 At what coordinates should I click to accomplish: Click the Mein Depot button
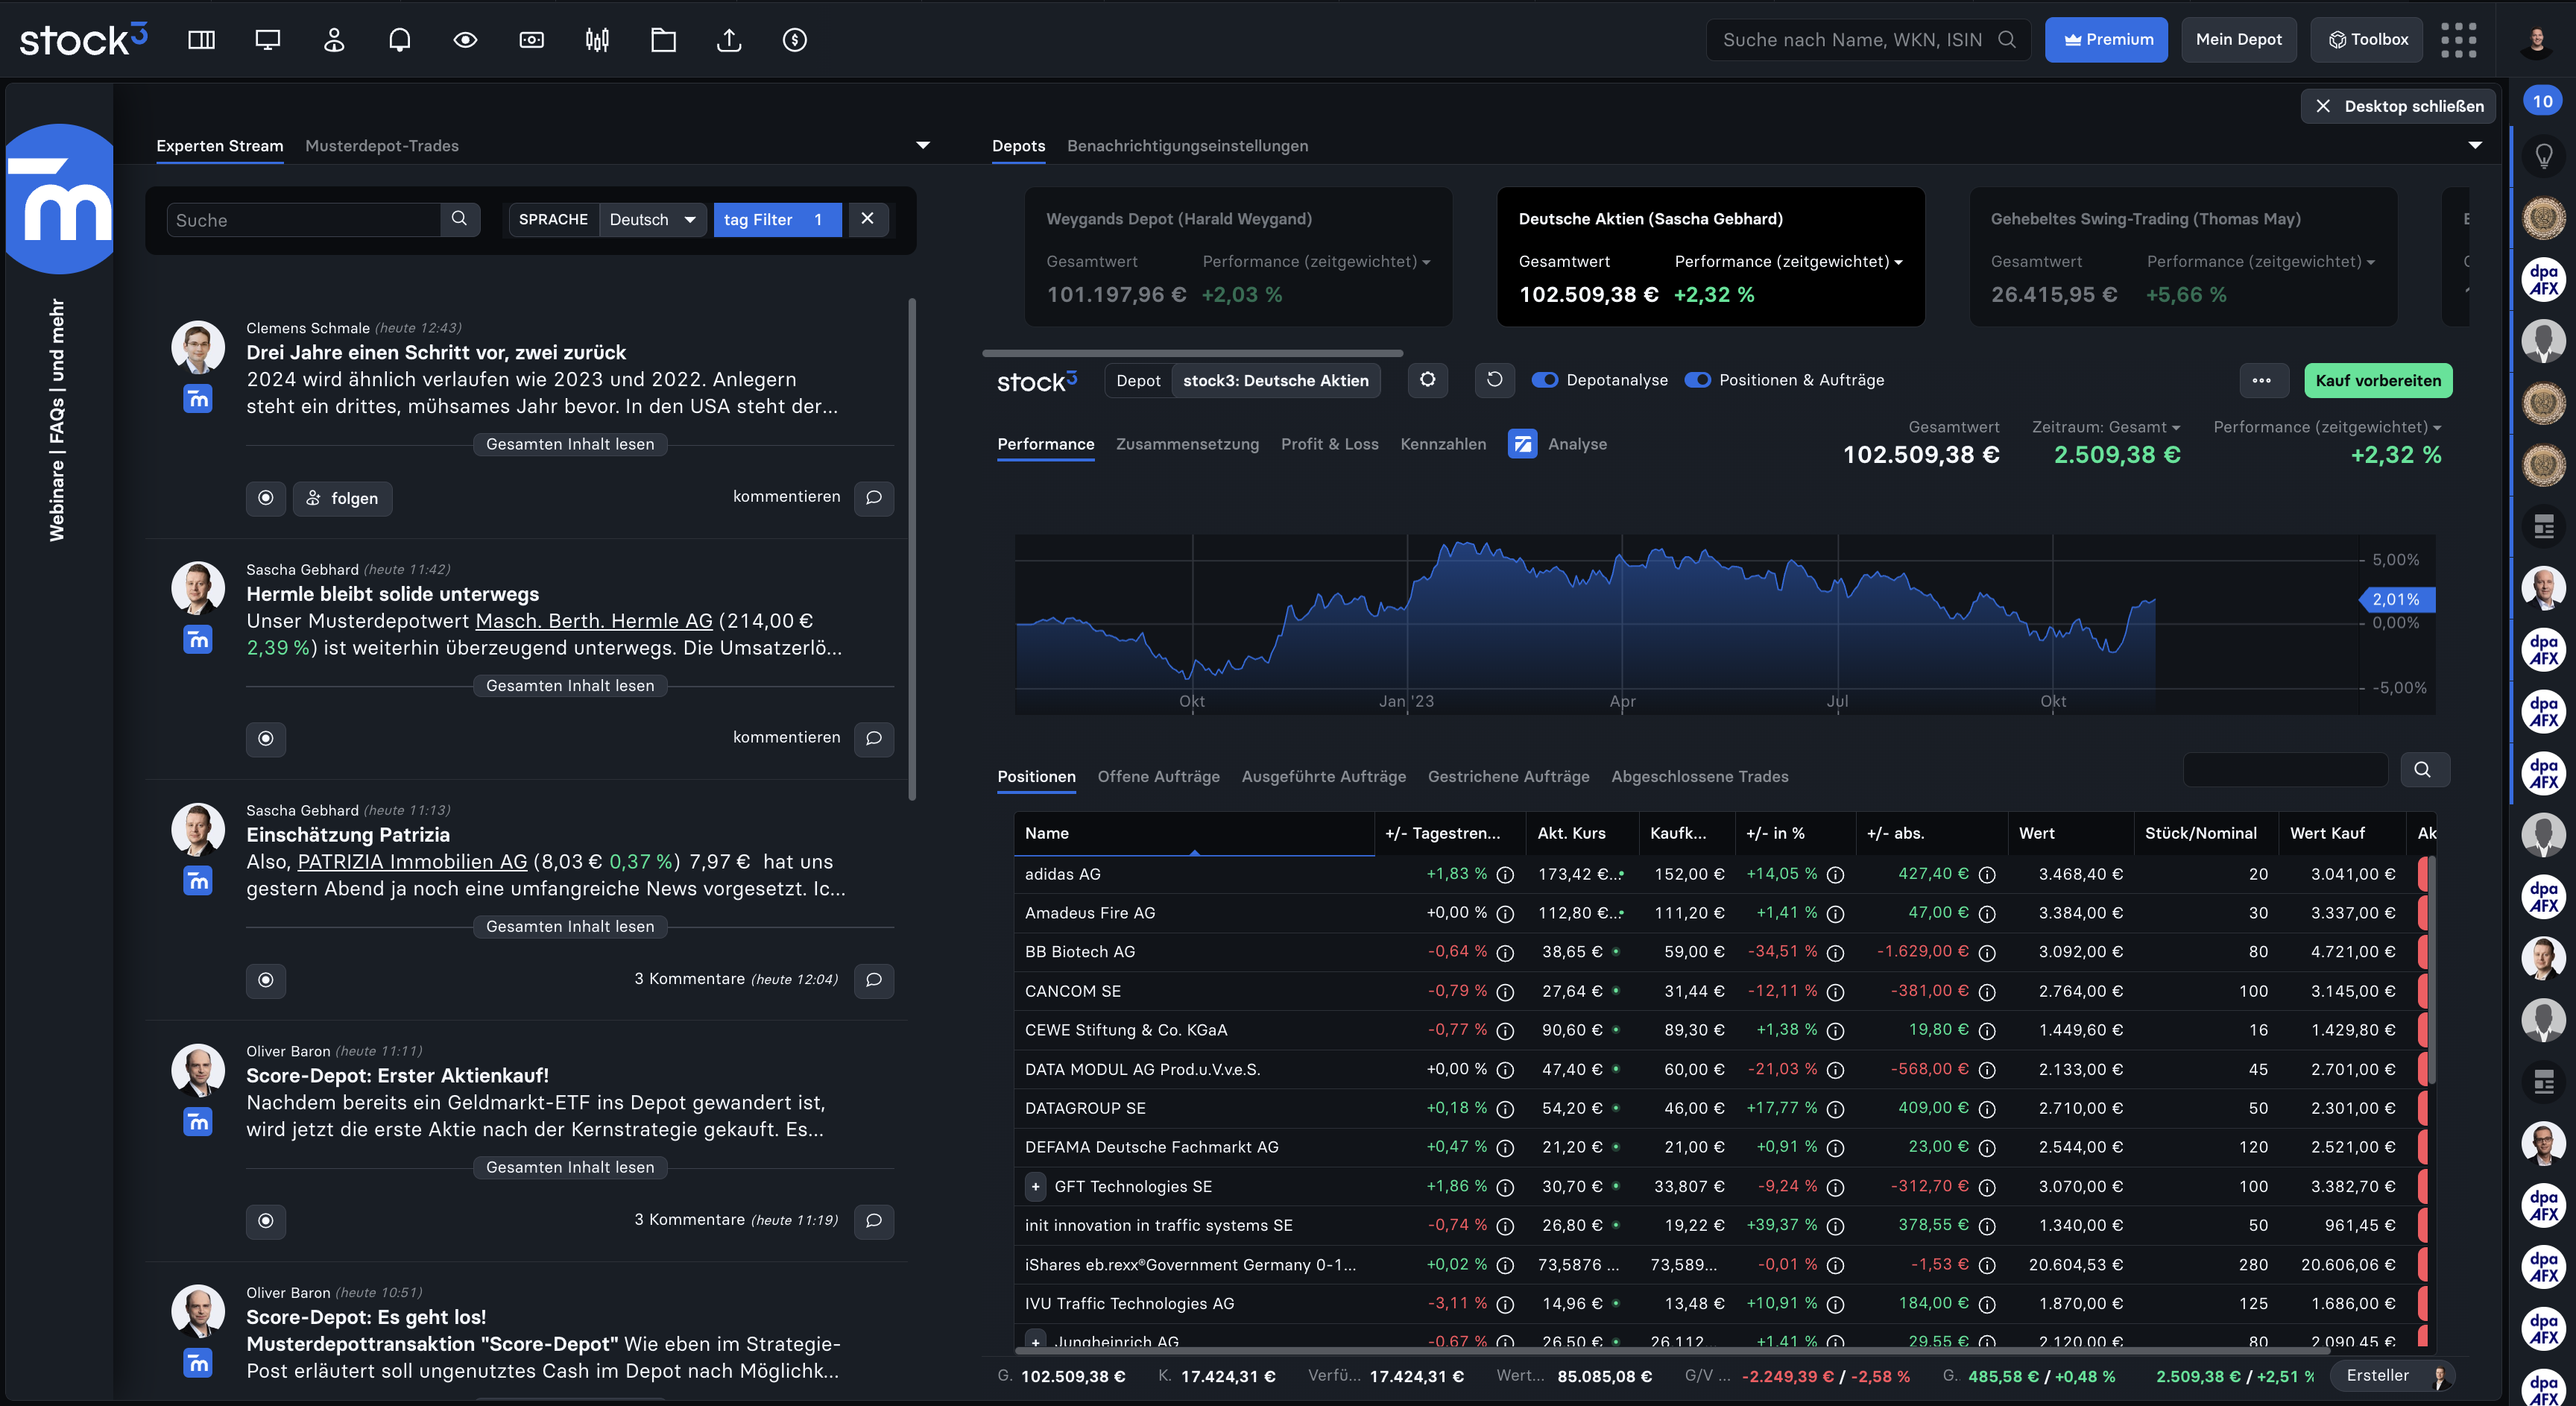2238,40
